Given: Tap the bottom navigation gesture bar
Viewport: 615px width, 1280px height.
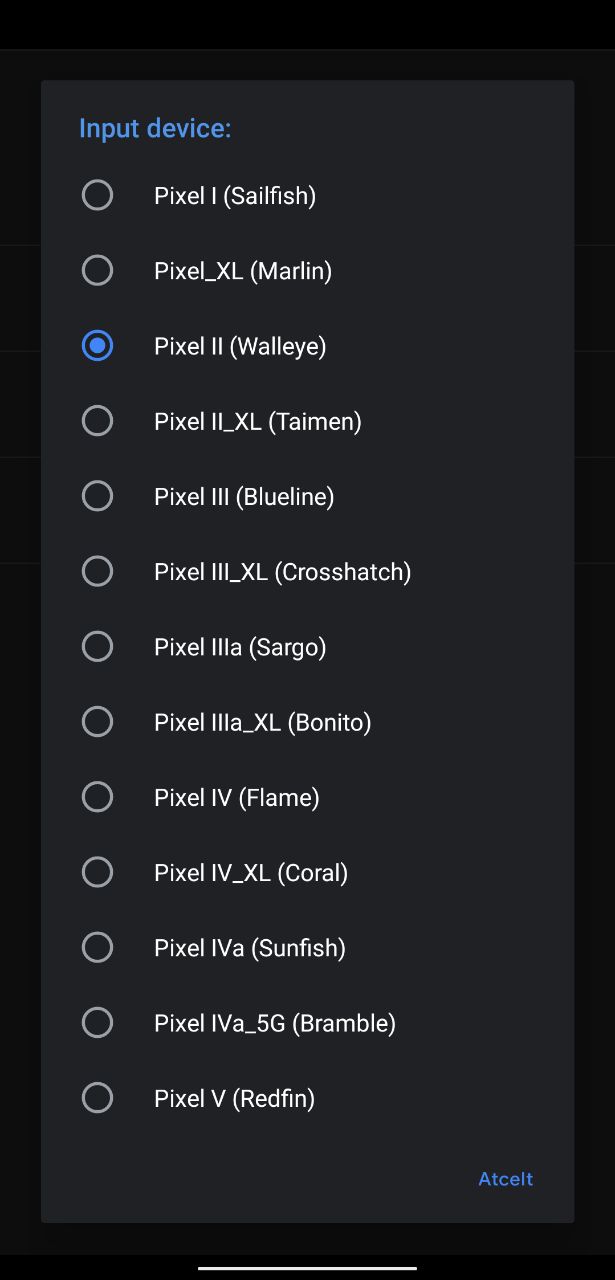Looking at the screenshot, I should tap(307, 1268).
